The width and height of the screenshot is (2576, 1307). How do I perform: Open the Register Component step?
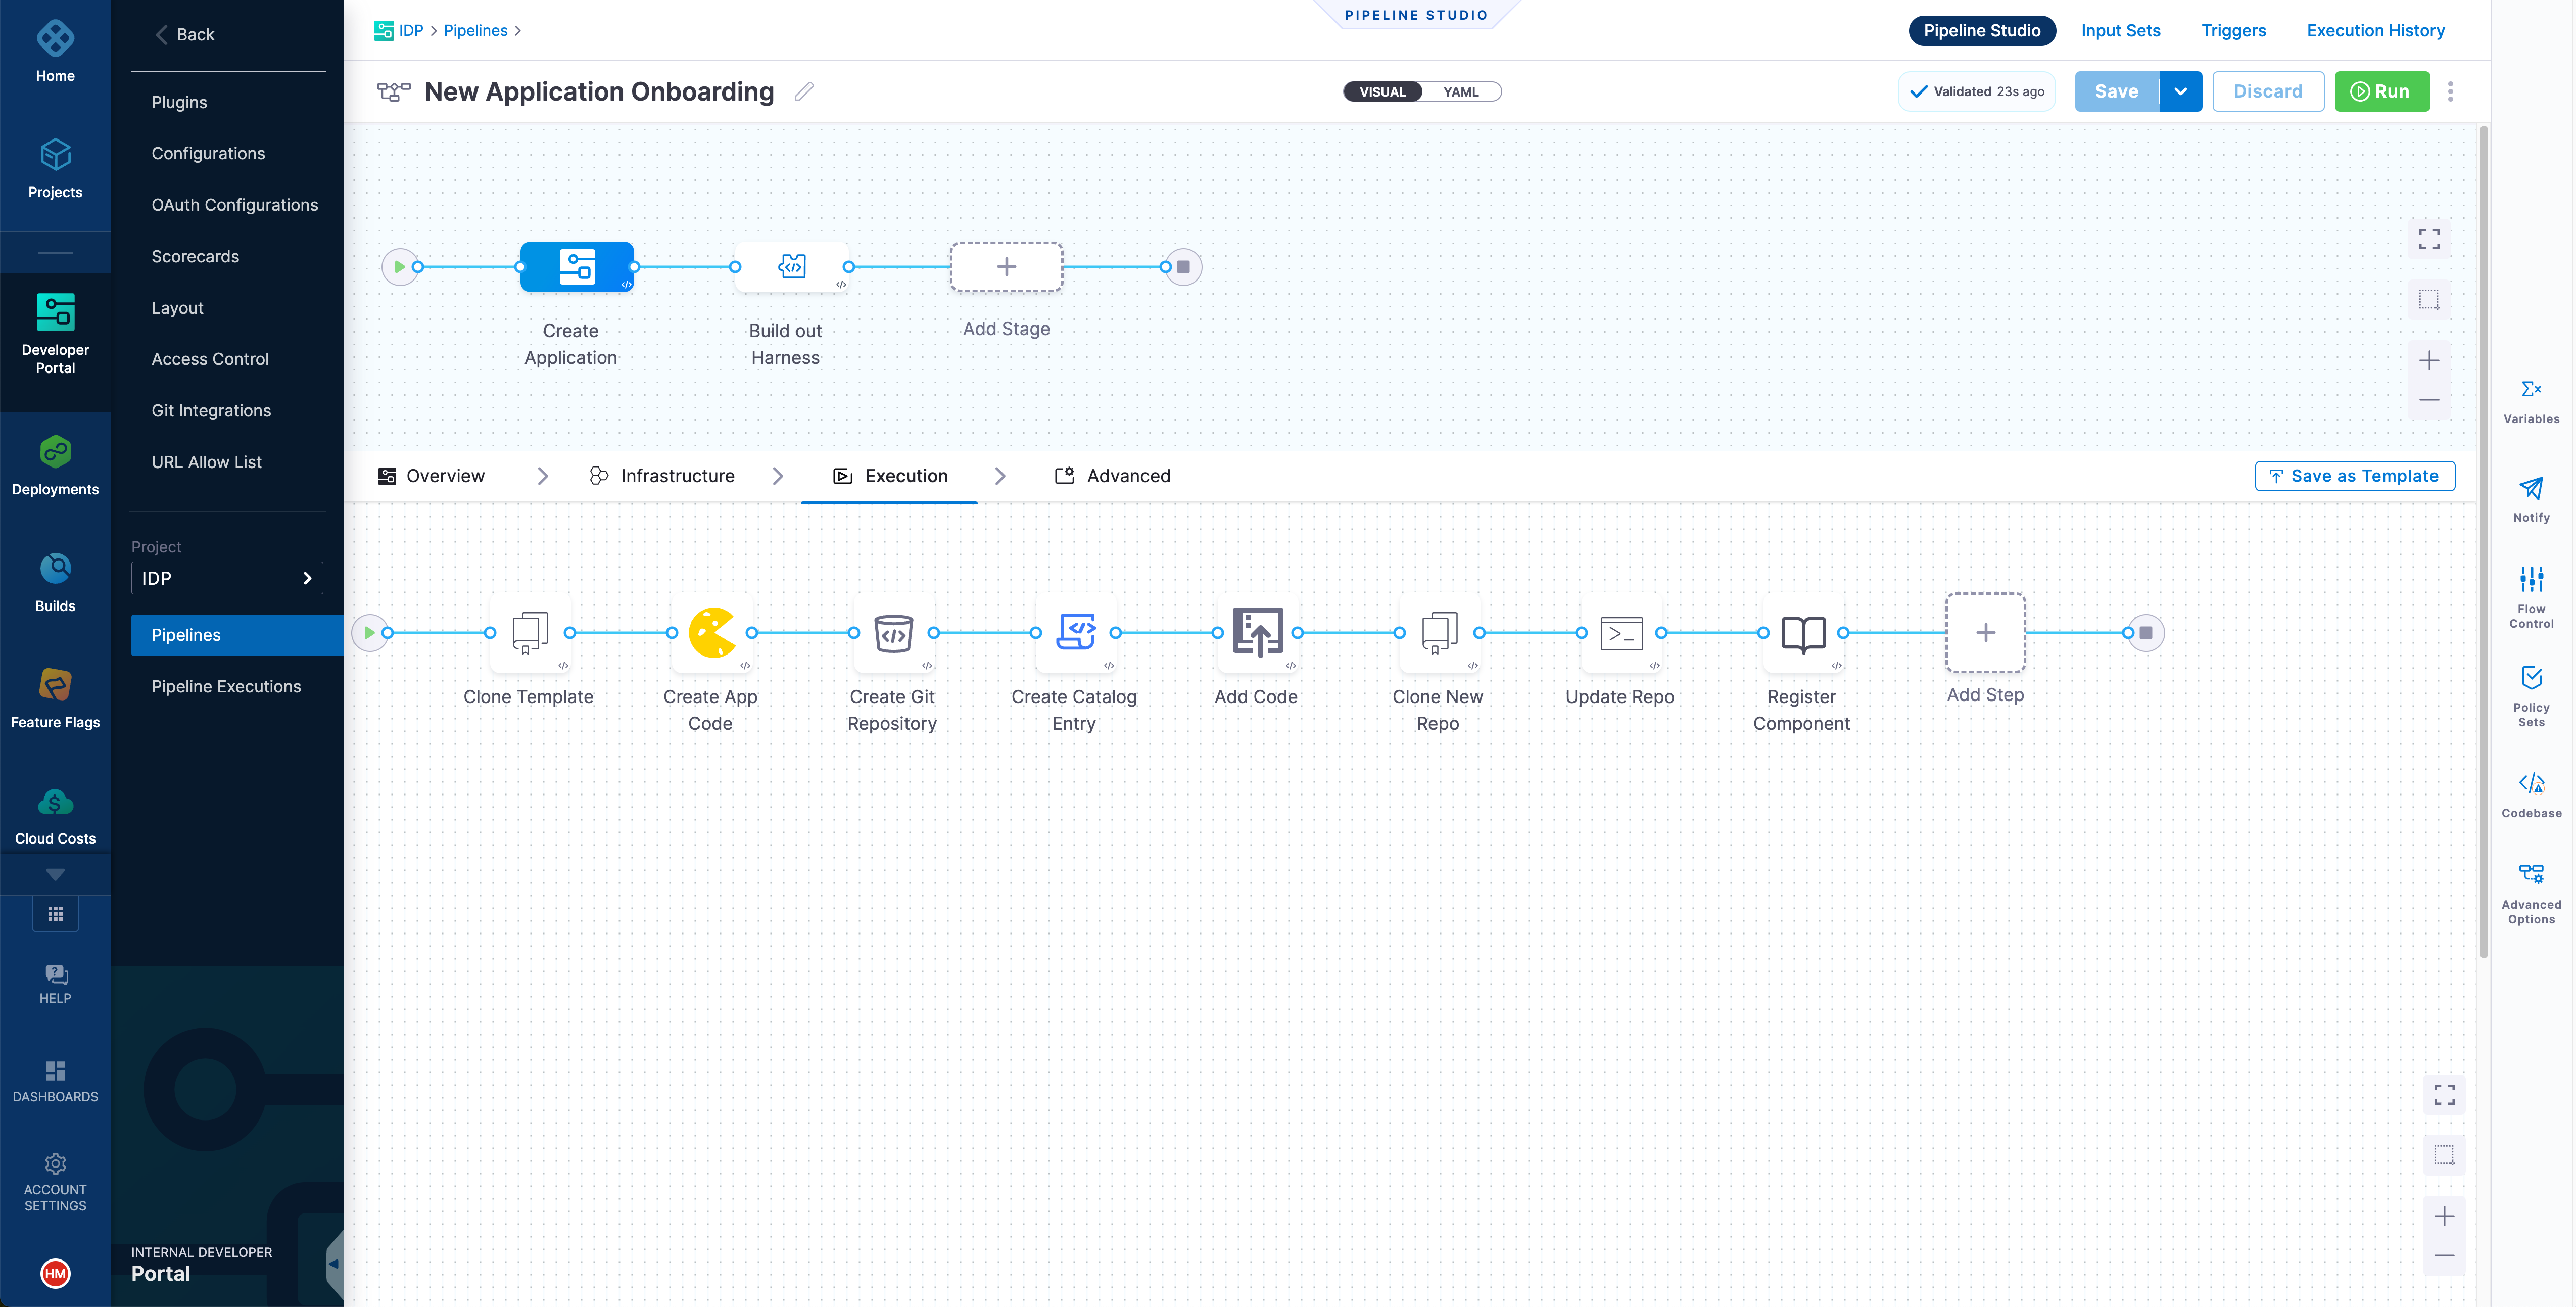[1802, 632]
